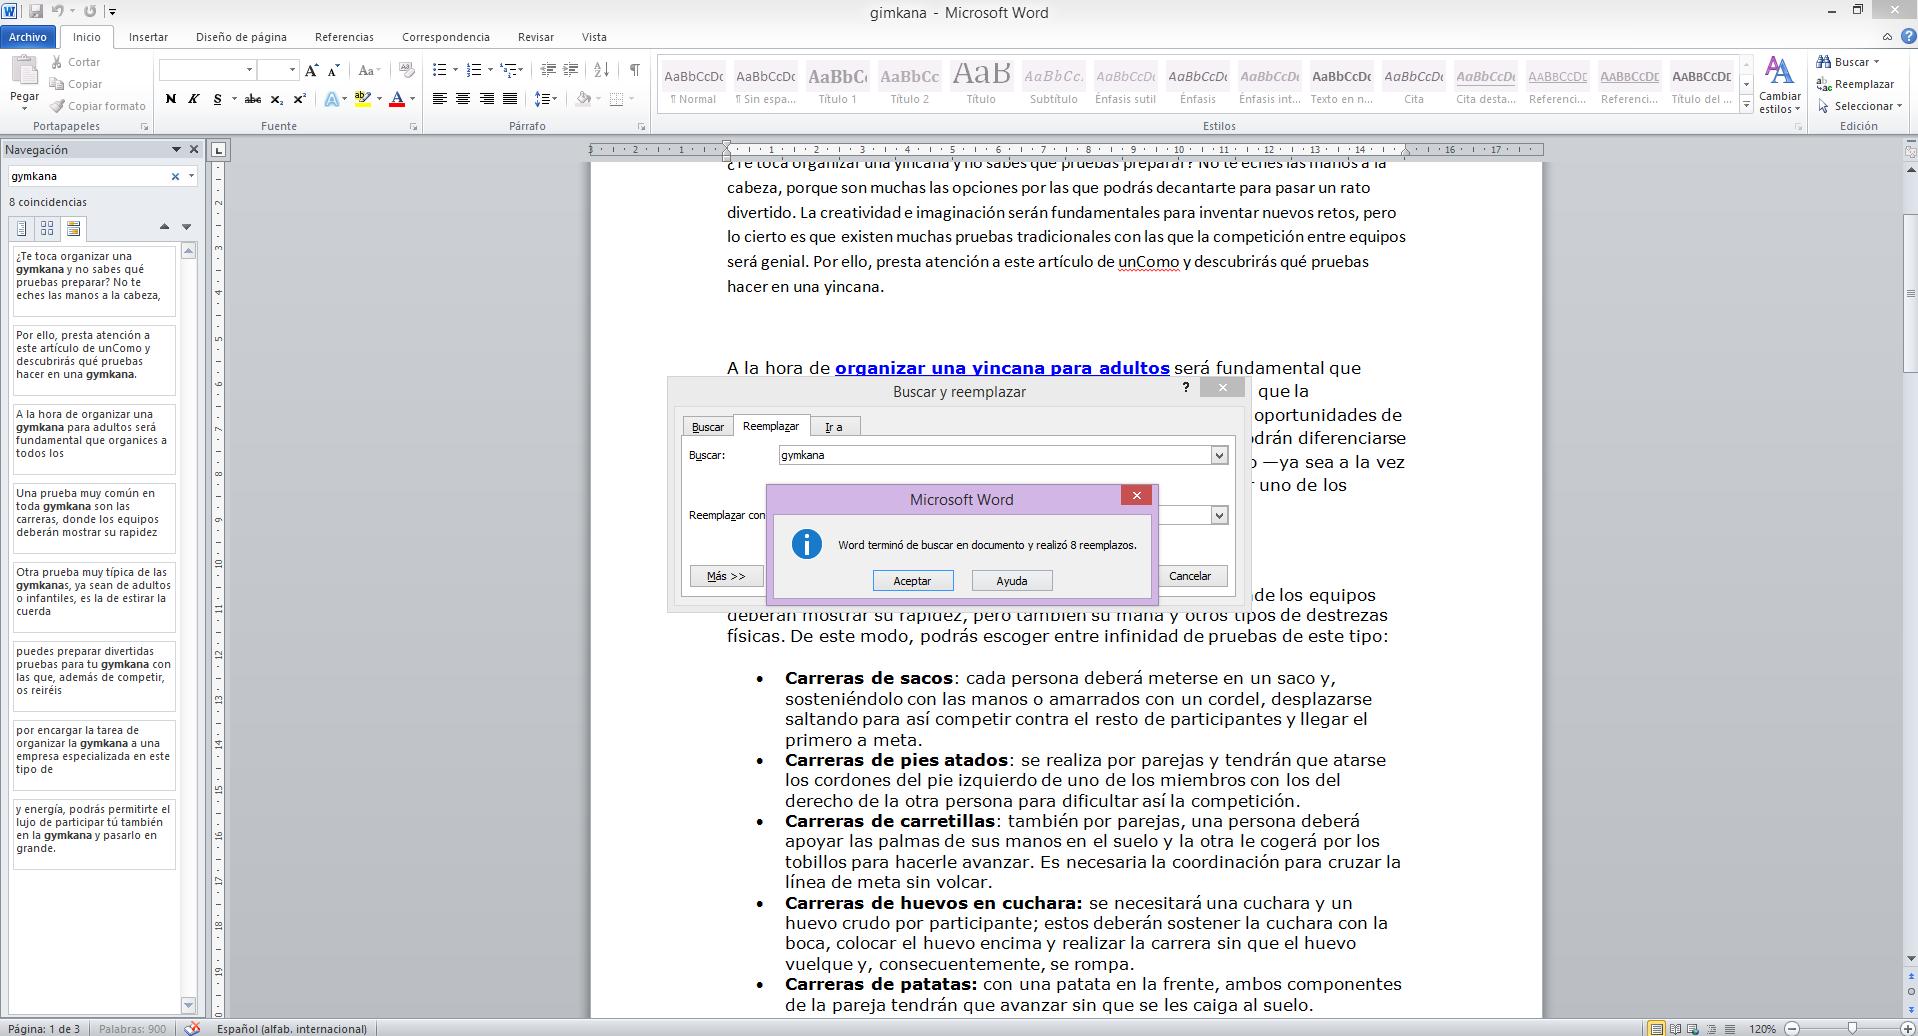1918x1036 pixels.
Task: Toggle bold (N) formatting
Action: tap(170, 99)
